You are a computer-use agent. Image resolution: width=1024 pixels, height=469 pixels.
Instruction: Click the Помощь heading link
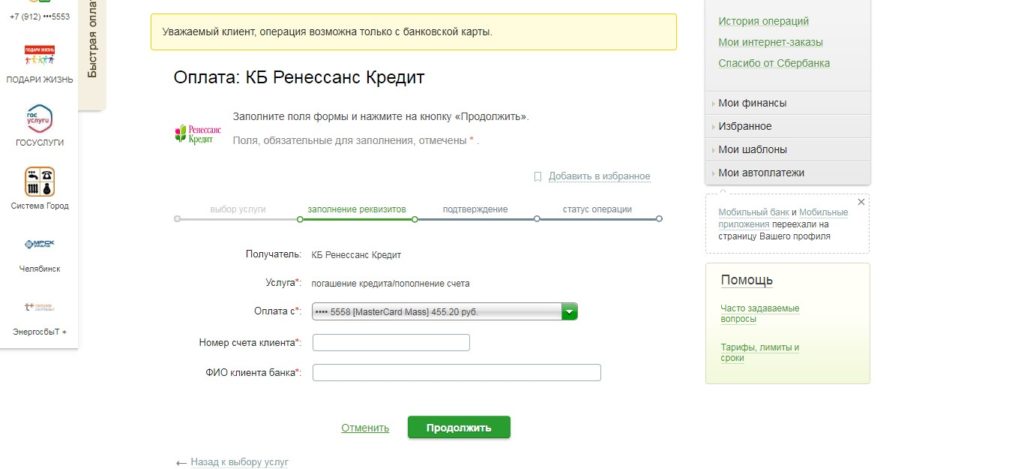click(746, 280)
